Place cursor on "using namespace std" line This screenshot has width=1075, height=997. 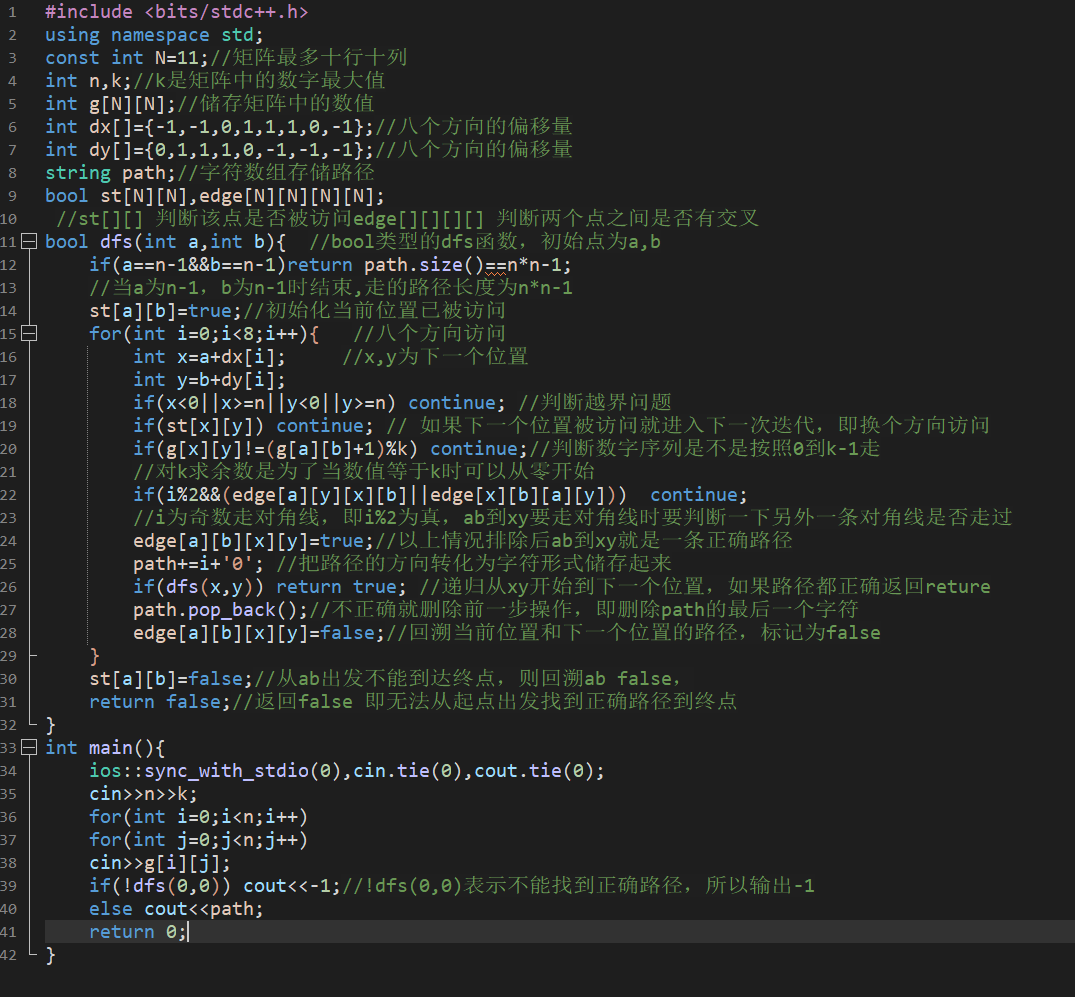tap(154, 35)
